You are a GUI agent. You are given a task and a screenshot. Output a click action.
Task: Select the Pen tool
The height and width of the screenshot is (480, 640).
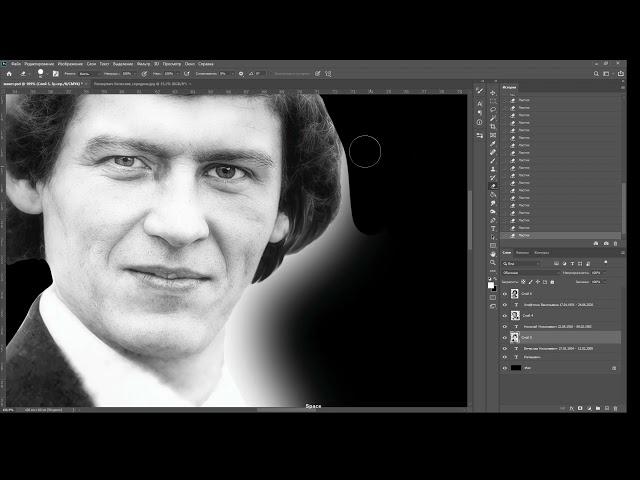tap(493, 220)
